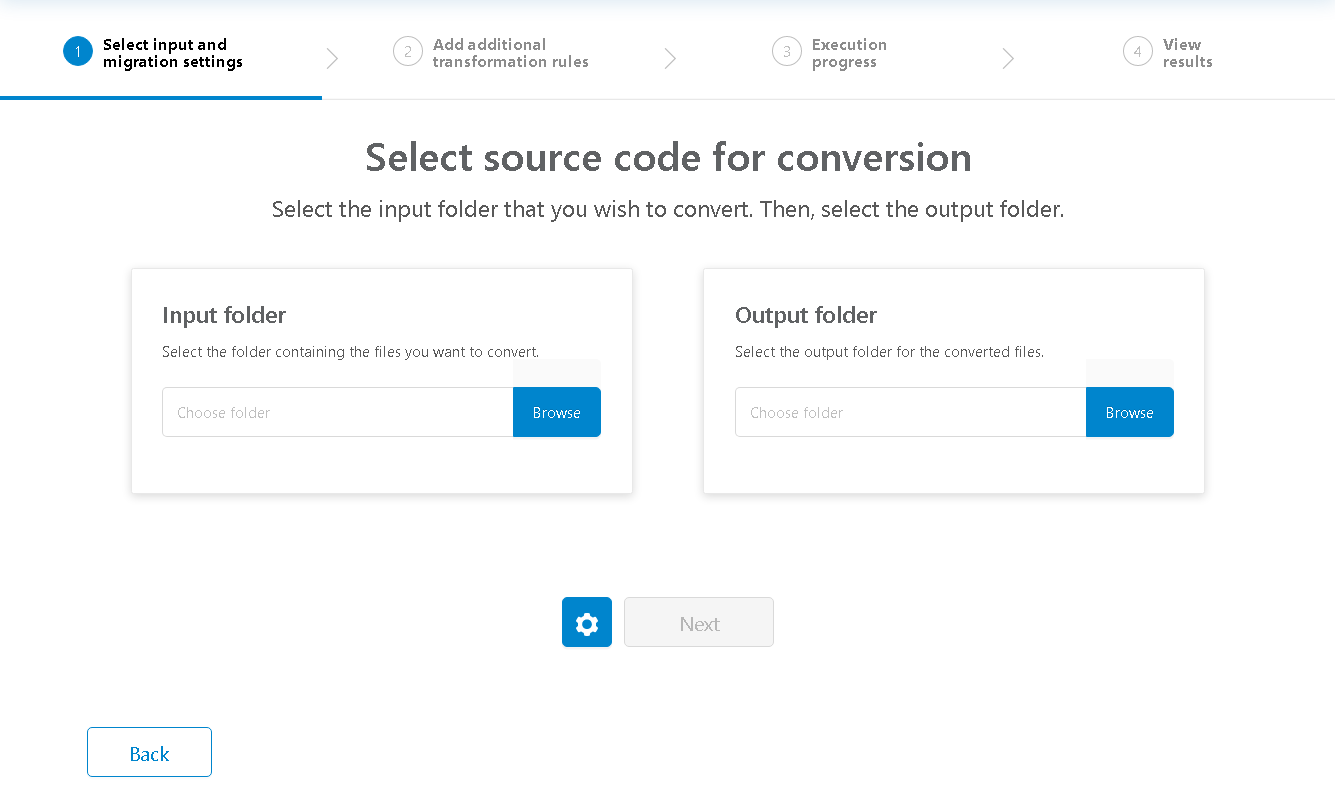
Task: Browse for the Input folder
Action: 557,412
